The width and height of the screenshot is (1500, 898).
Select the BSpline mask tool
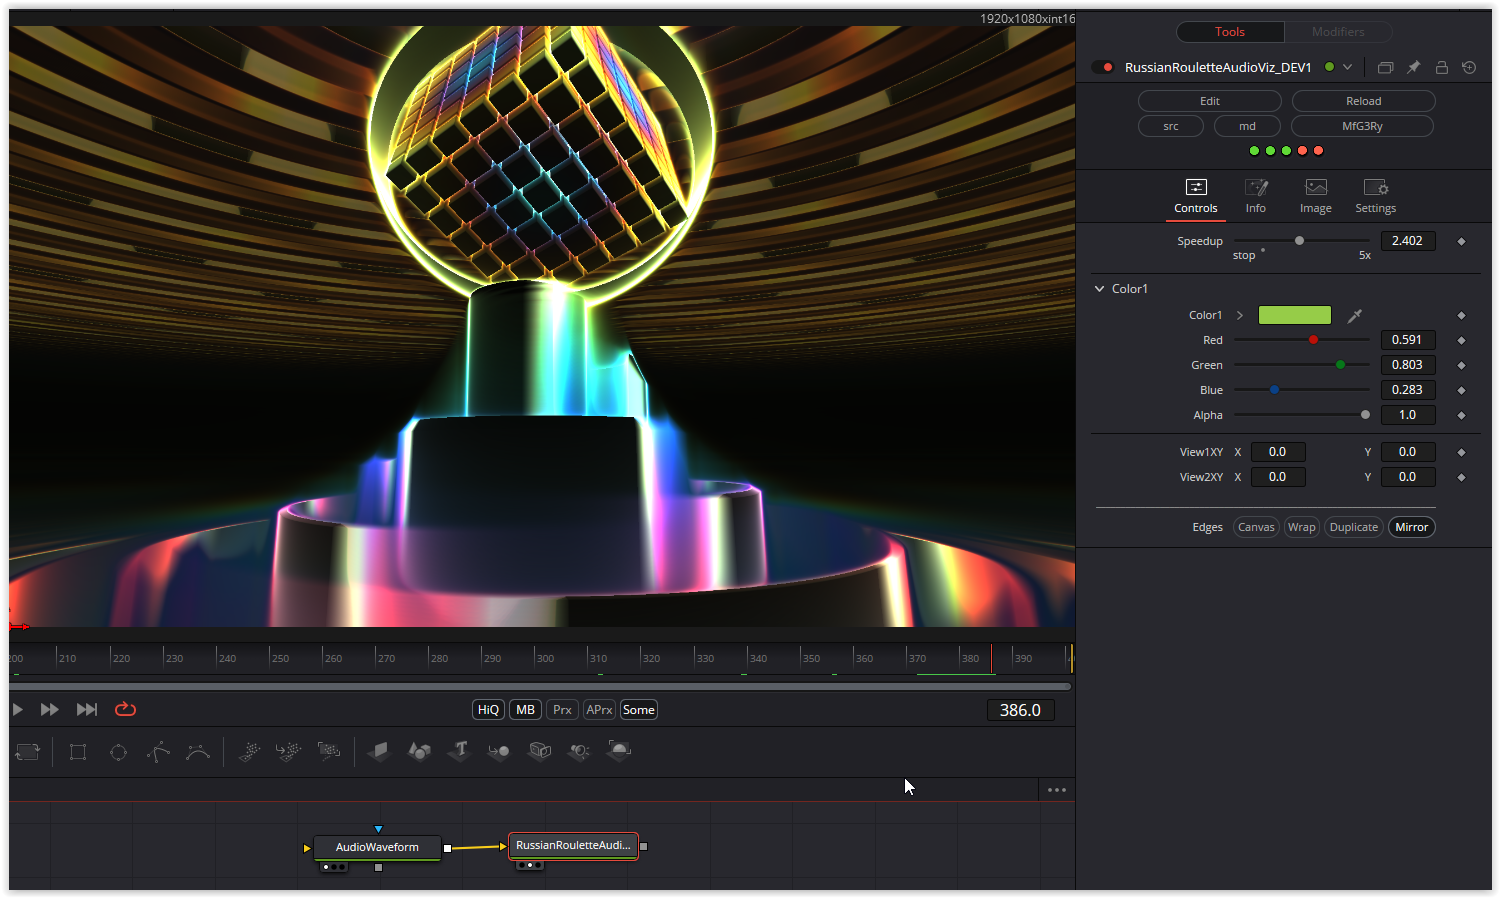pos(198,752)
